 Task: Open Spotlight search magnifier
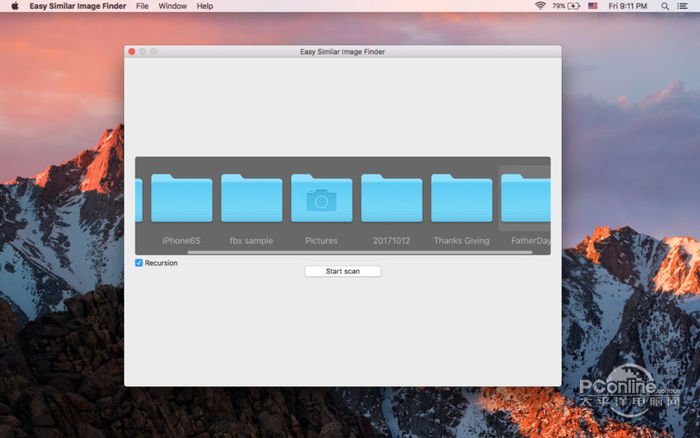665,6
